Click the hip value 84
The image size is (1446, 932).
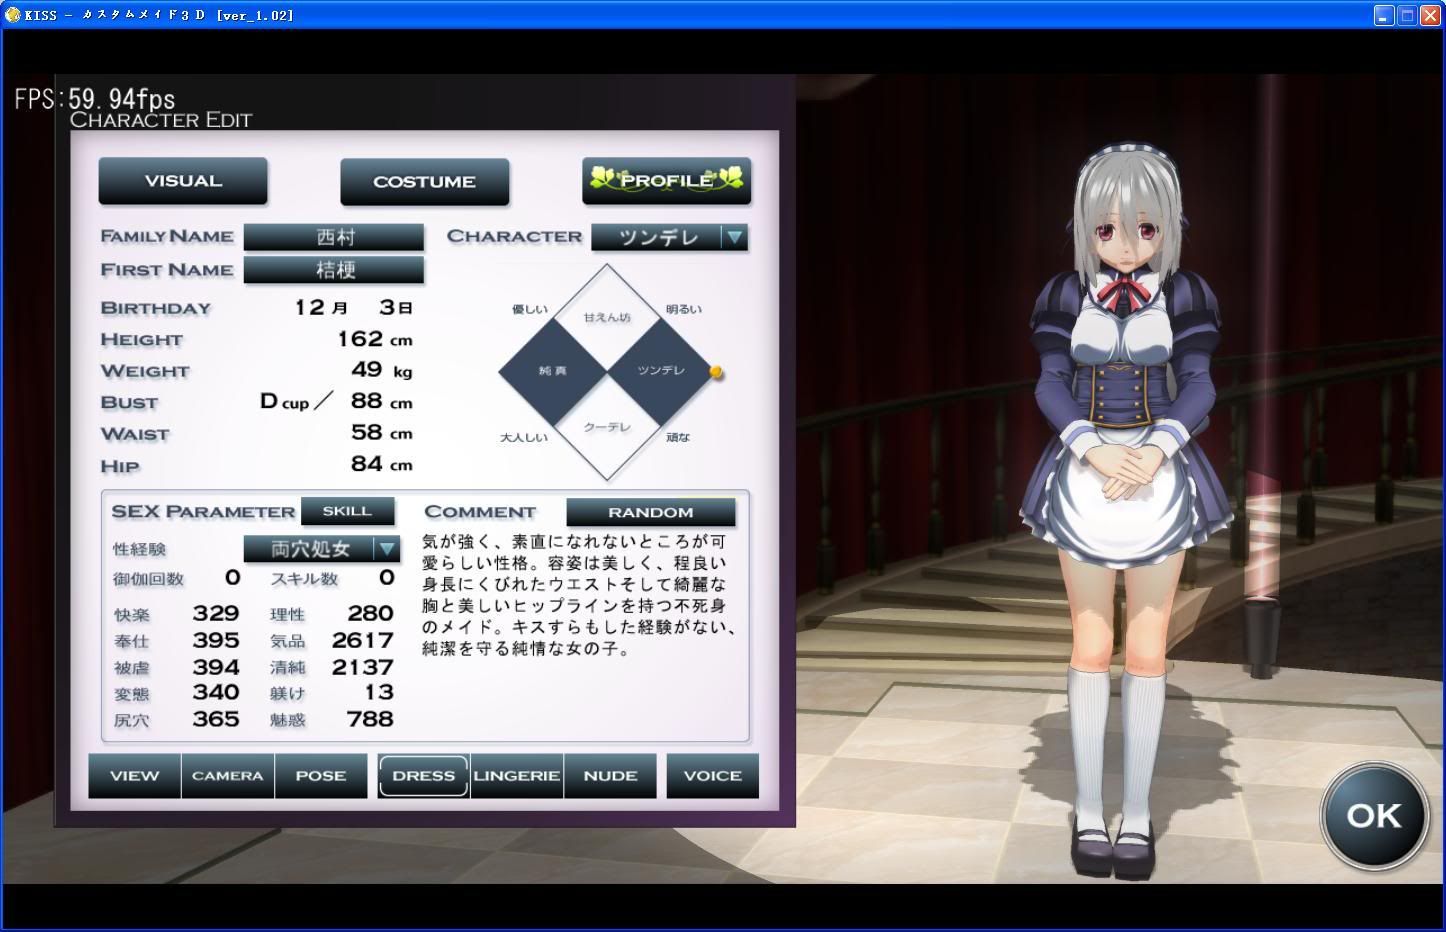(x=367, y=464)
